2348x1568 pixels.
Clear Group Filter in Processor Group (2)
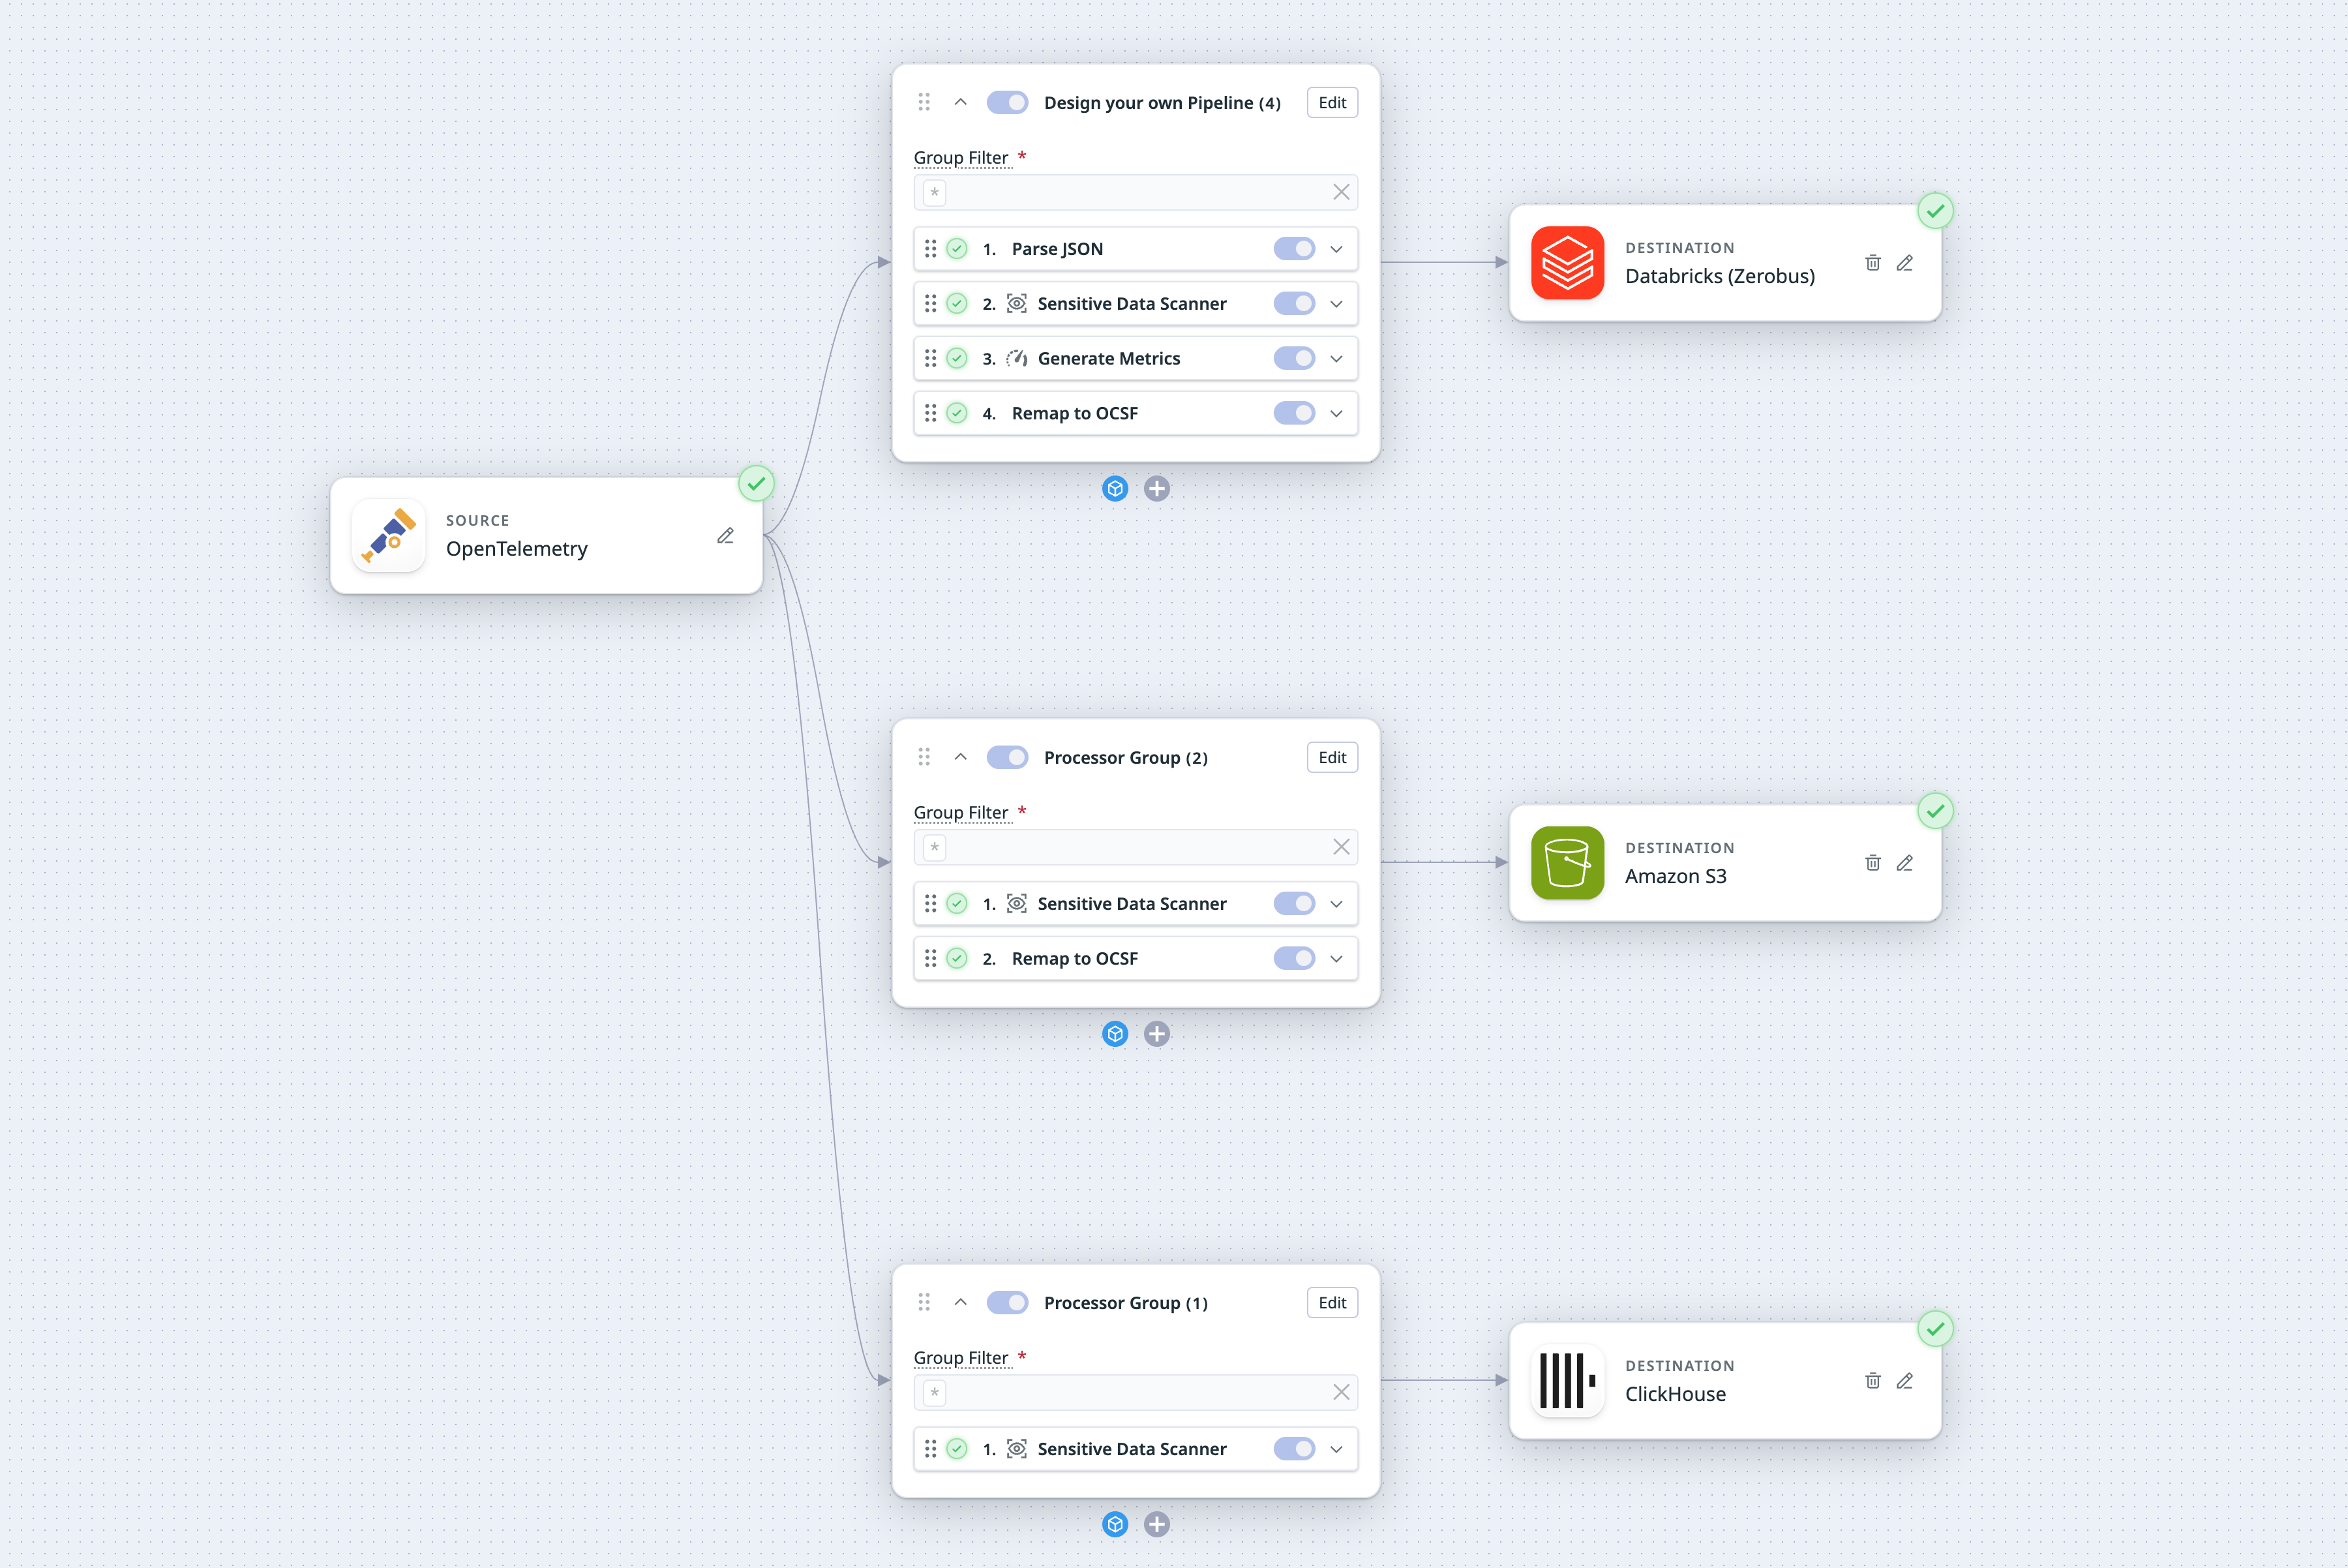1341,847
